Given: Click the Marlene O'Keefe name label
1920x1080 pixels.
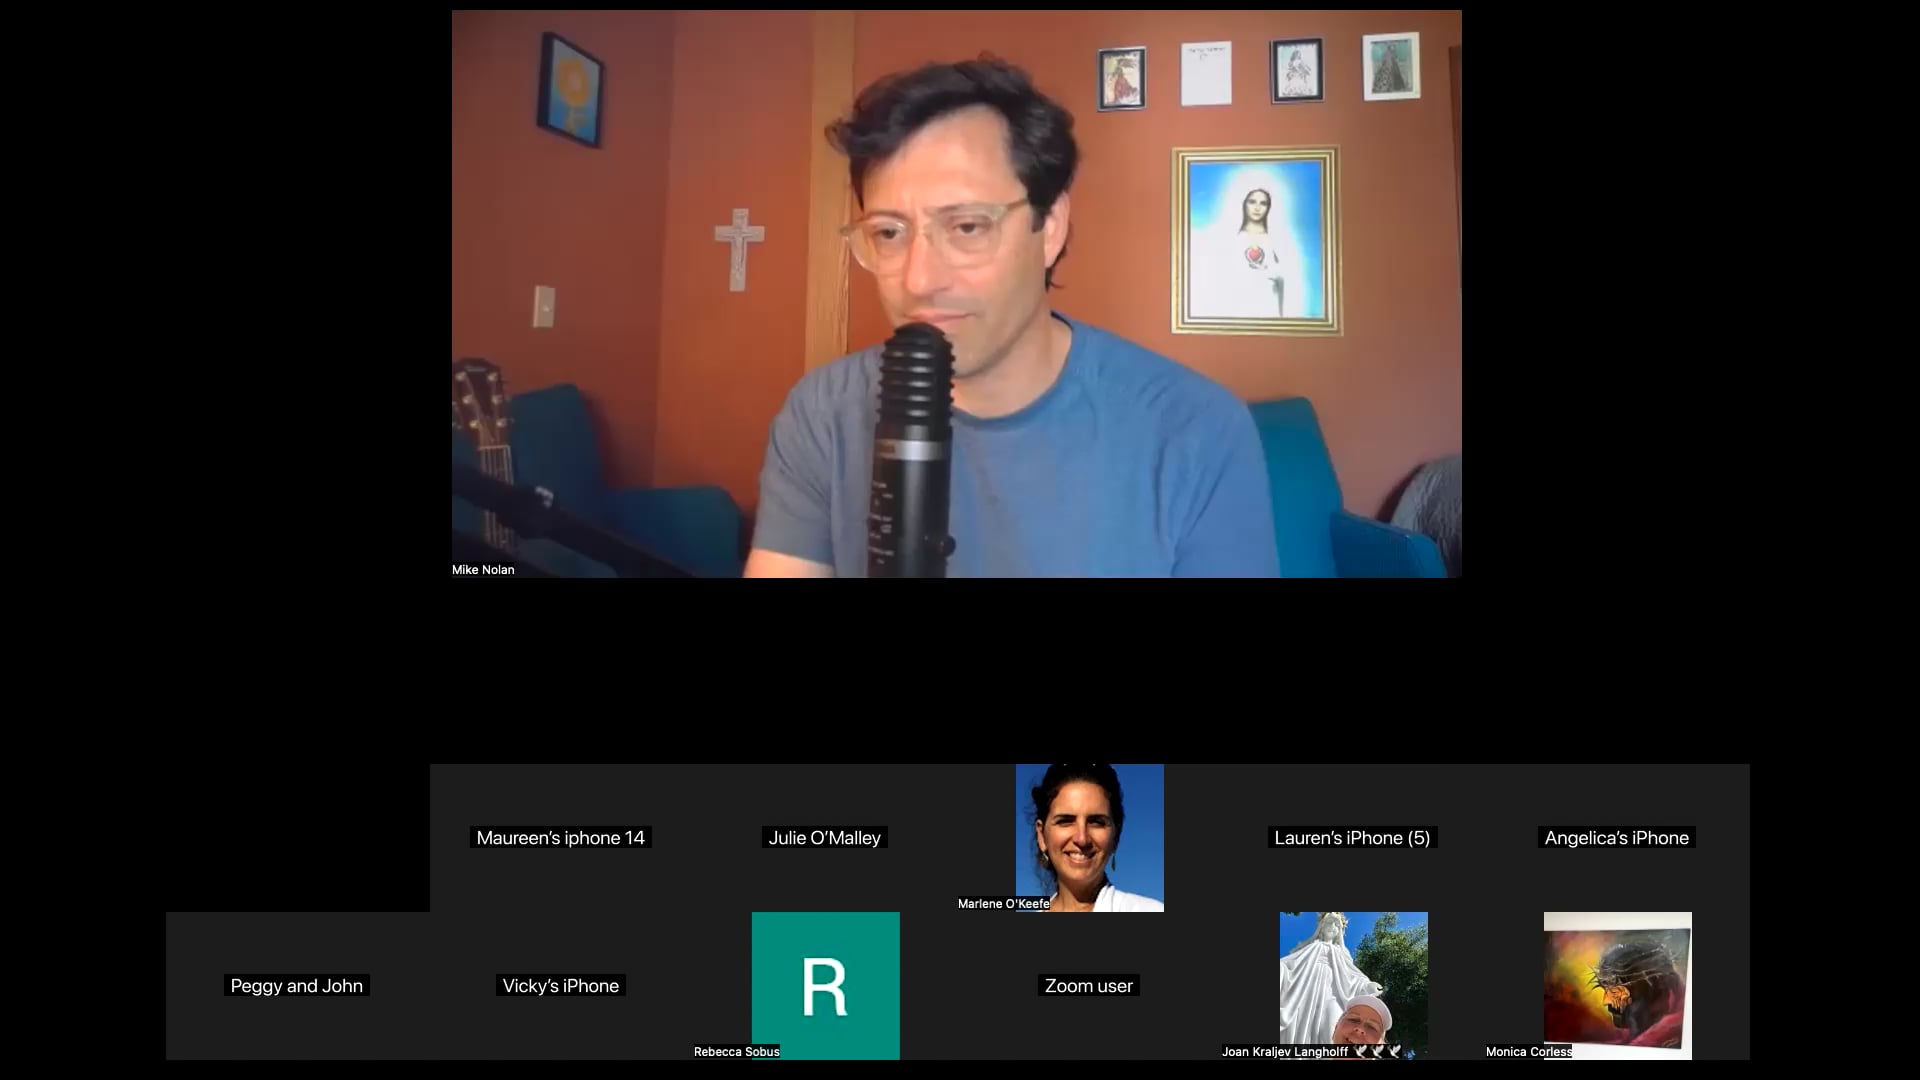Looking at the screenshot, I should (1003, 904).
